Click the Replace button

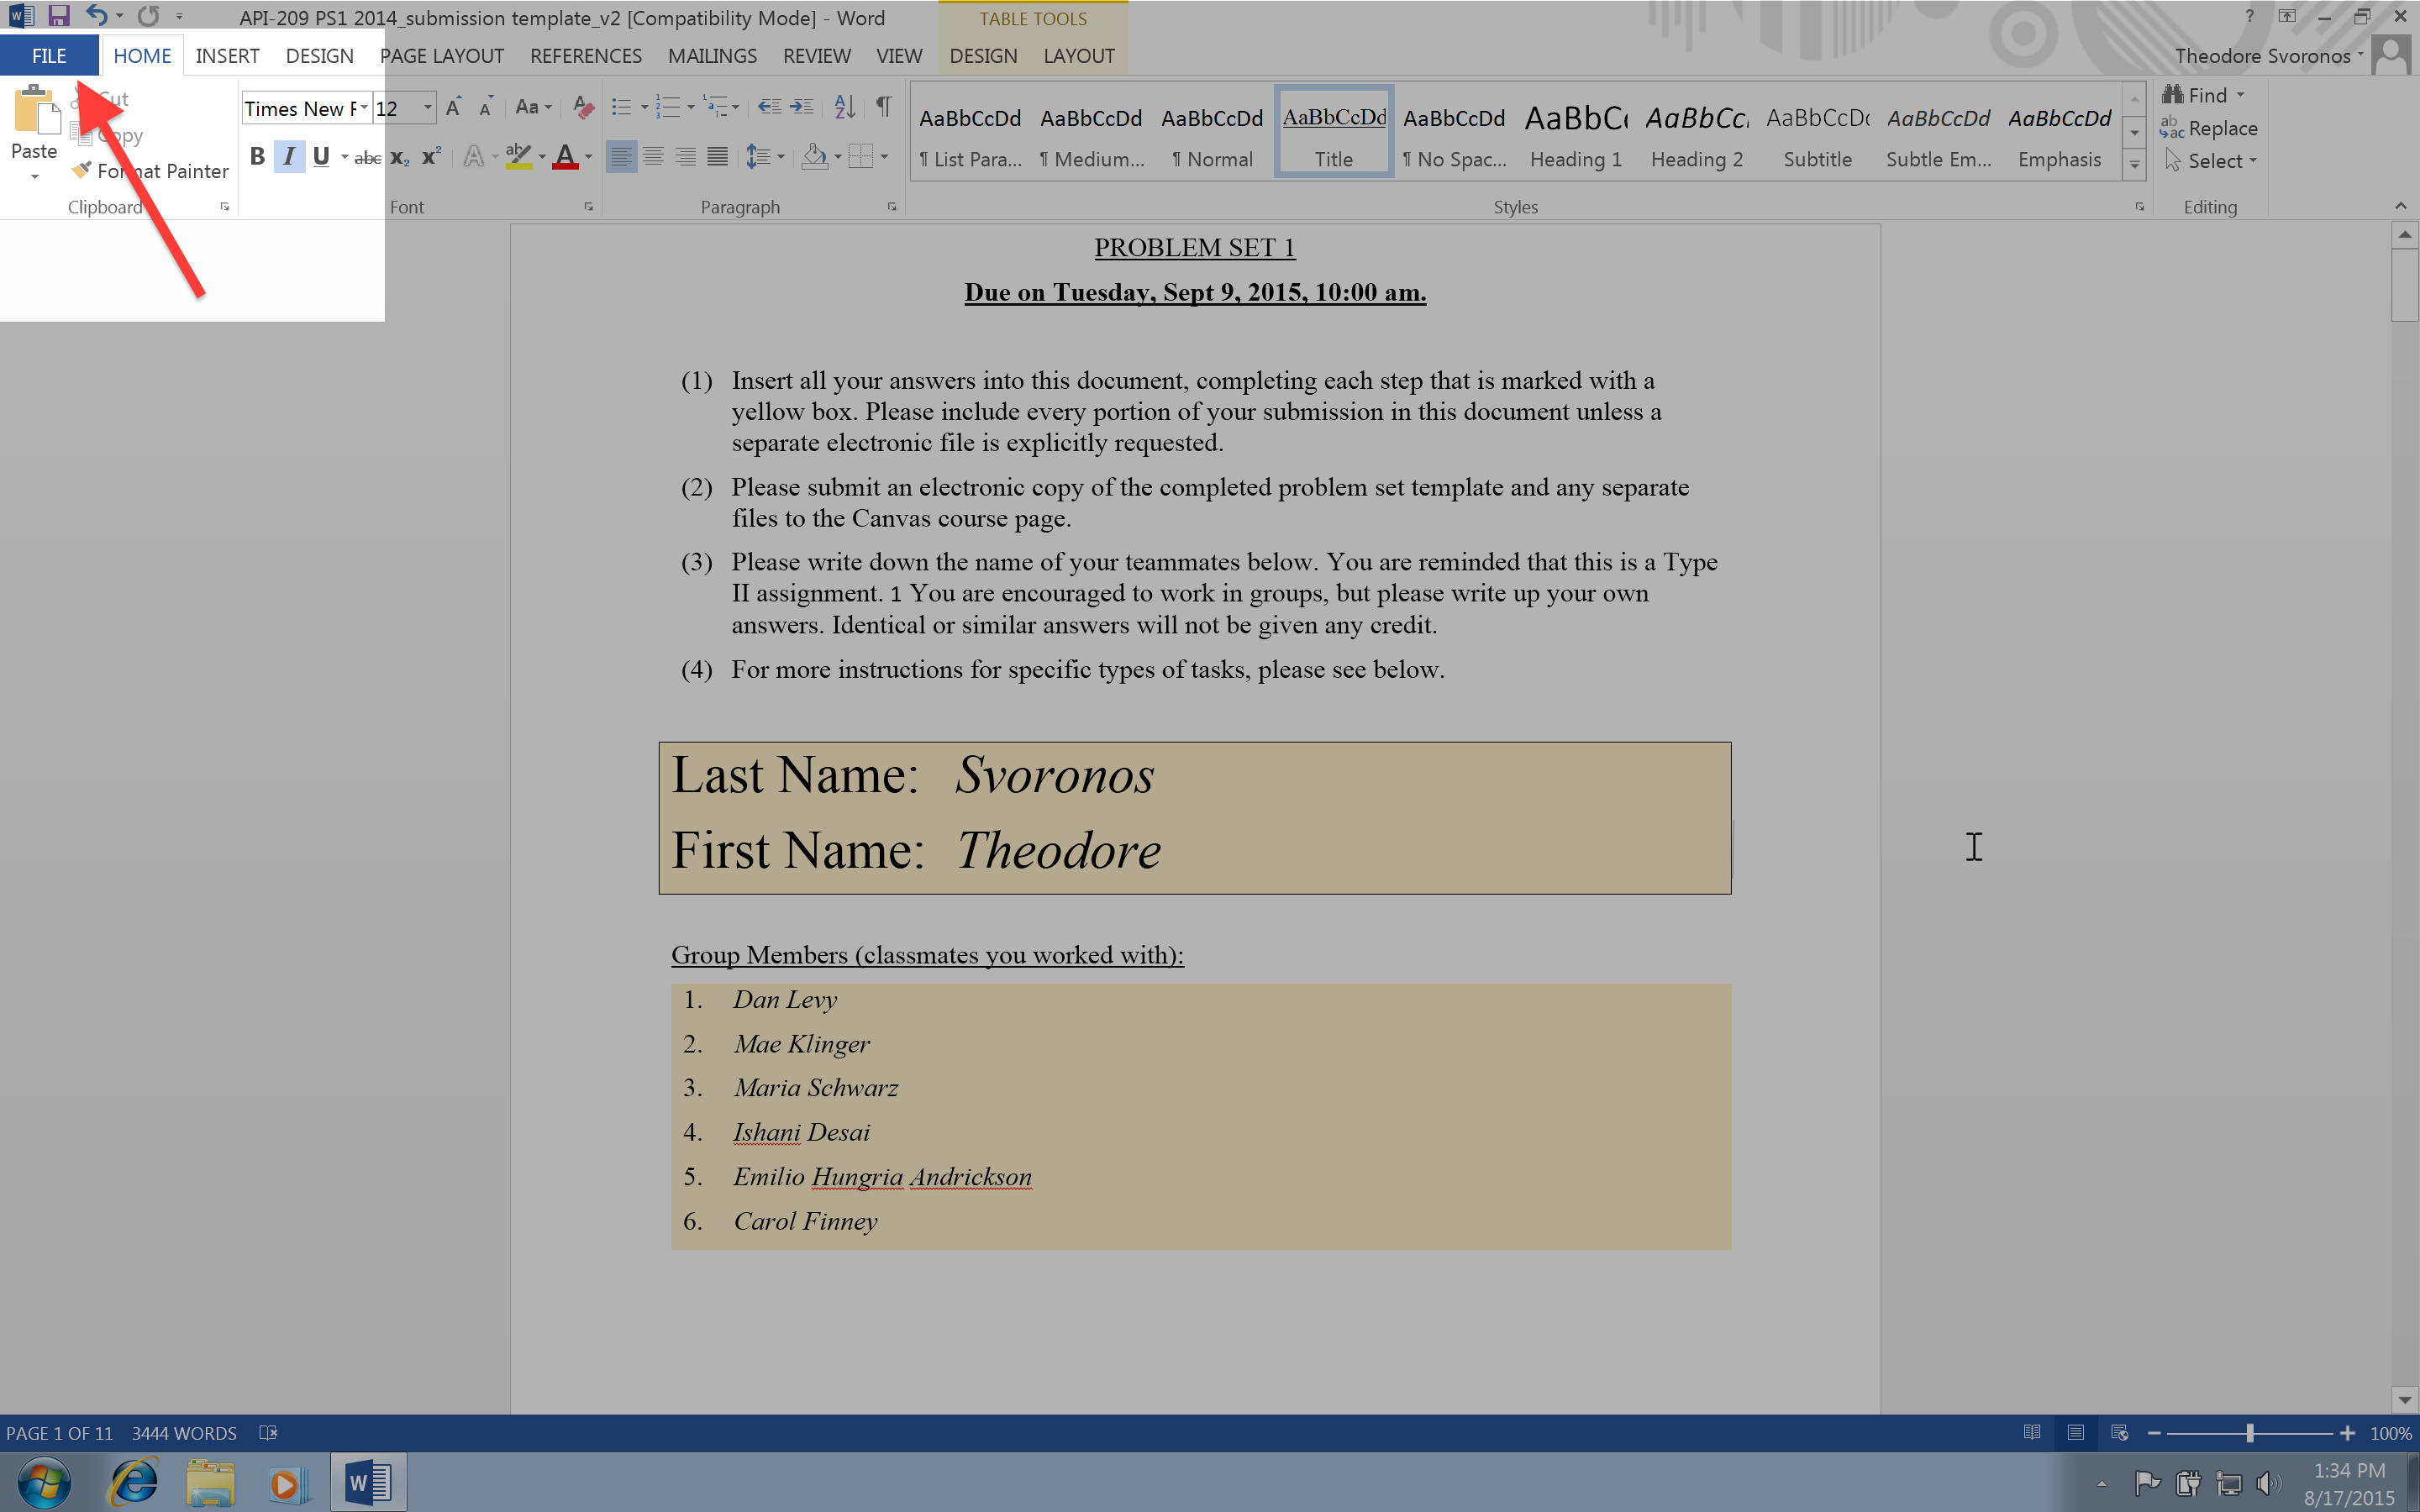pos(2209,128)
